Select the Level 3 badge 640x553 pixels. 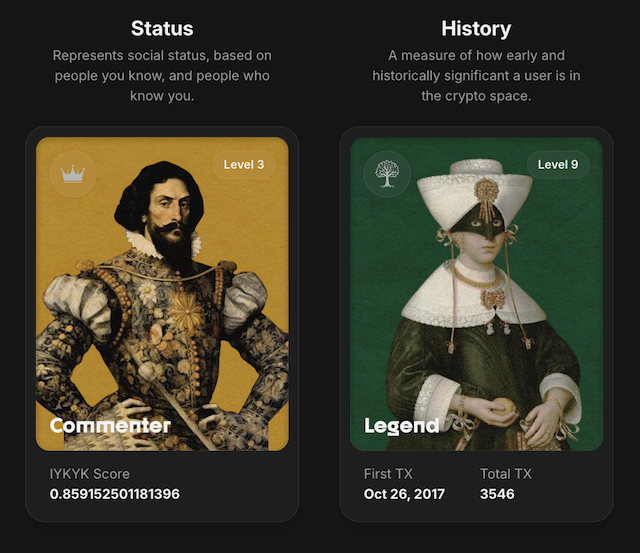click(x=244, y=164)
